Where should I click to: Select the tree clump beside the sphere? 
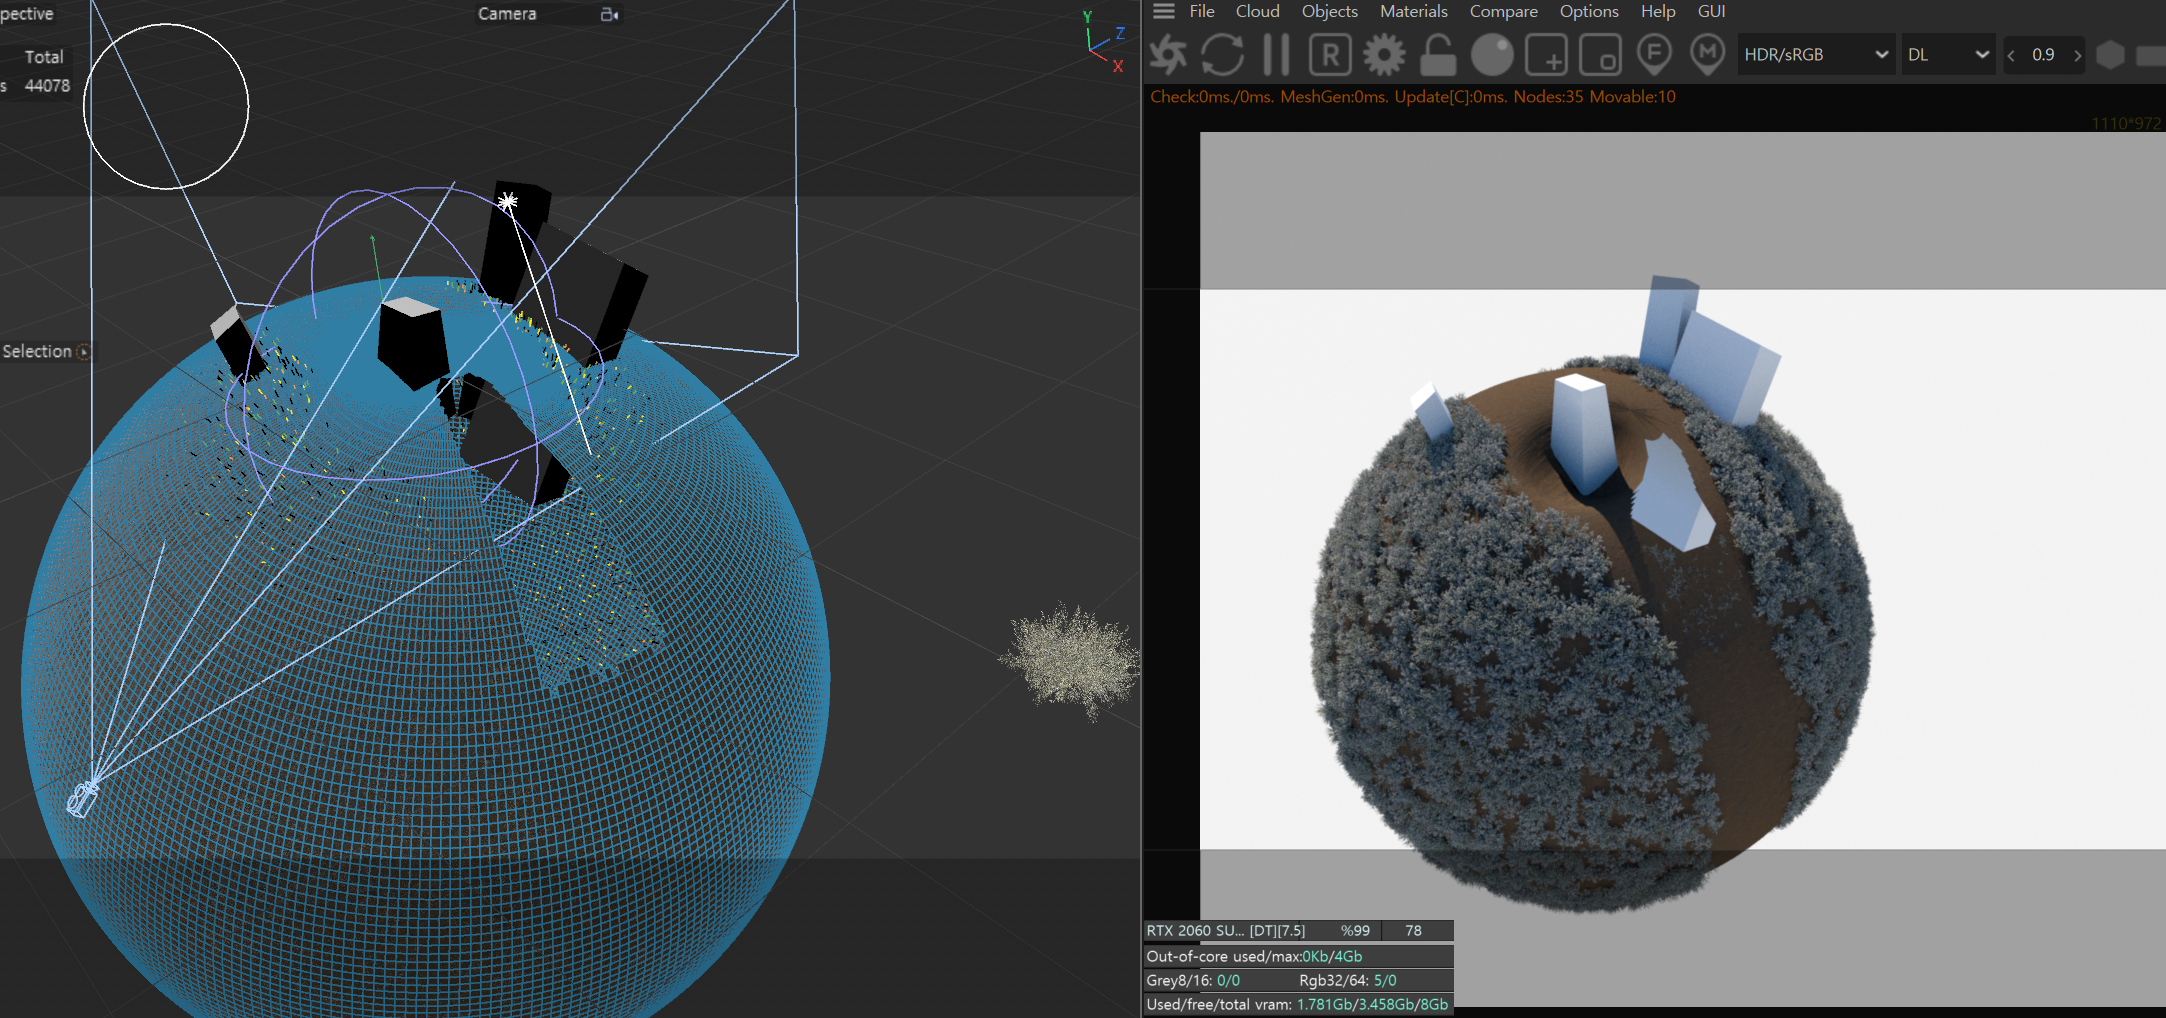[1071, 660]
